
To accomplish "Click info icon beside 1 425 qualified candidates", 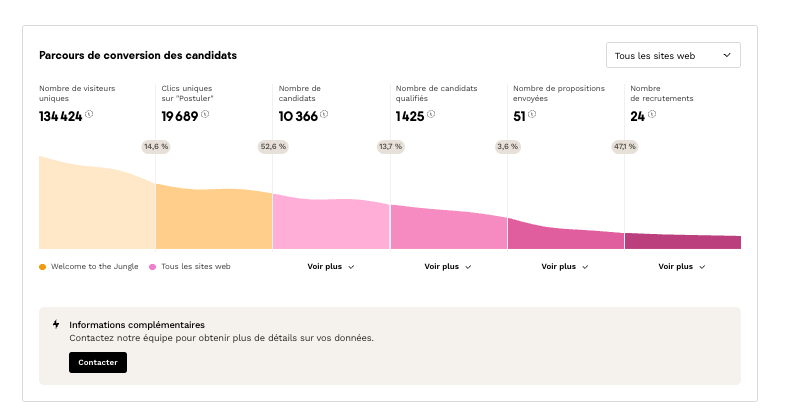I will (x=432, y=114).
